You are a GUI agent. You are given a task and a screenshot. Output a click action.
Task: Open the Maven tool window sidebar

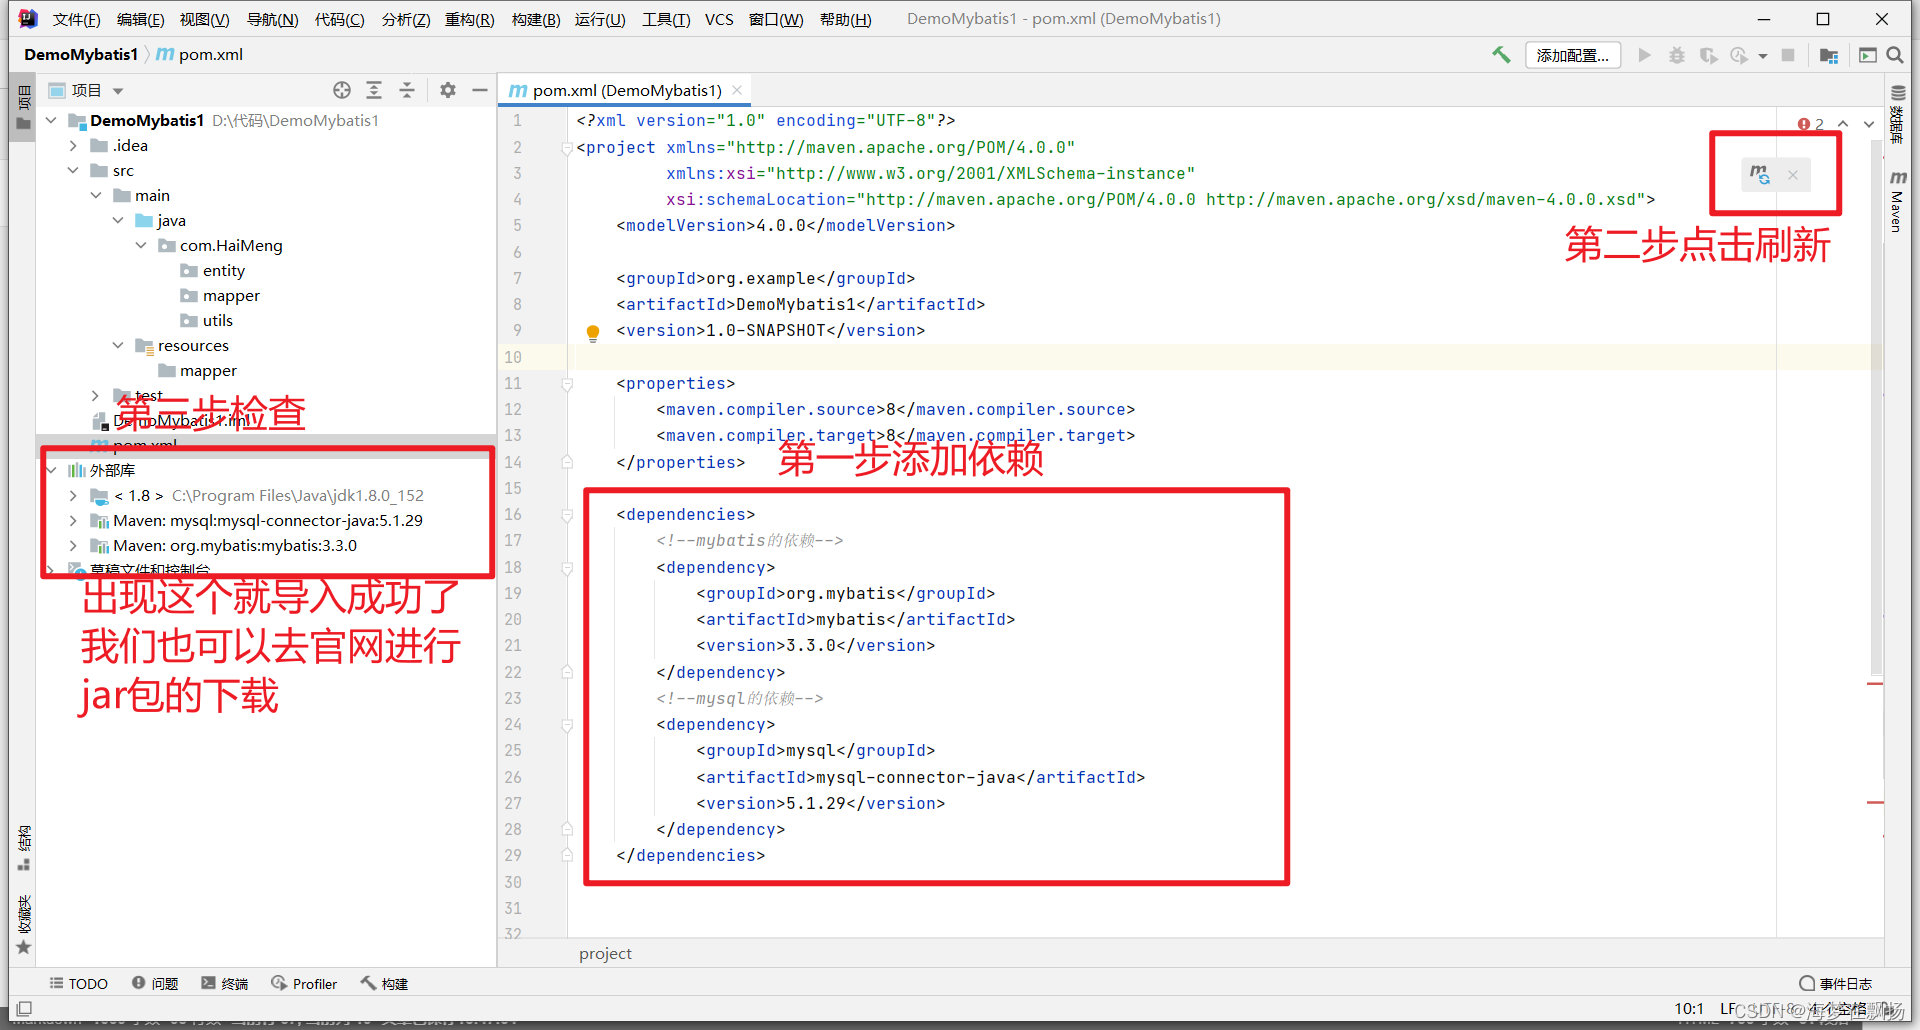coord(1897,201)
